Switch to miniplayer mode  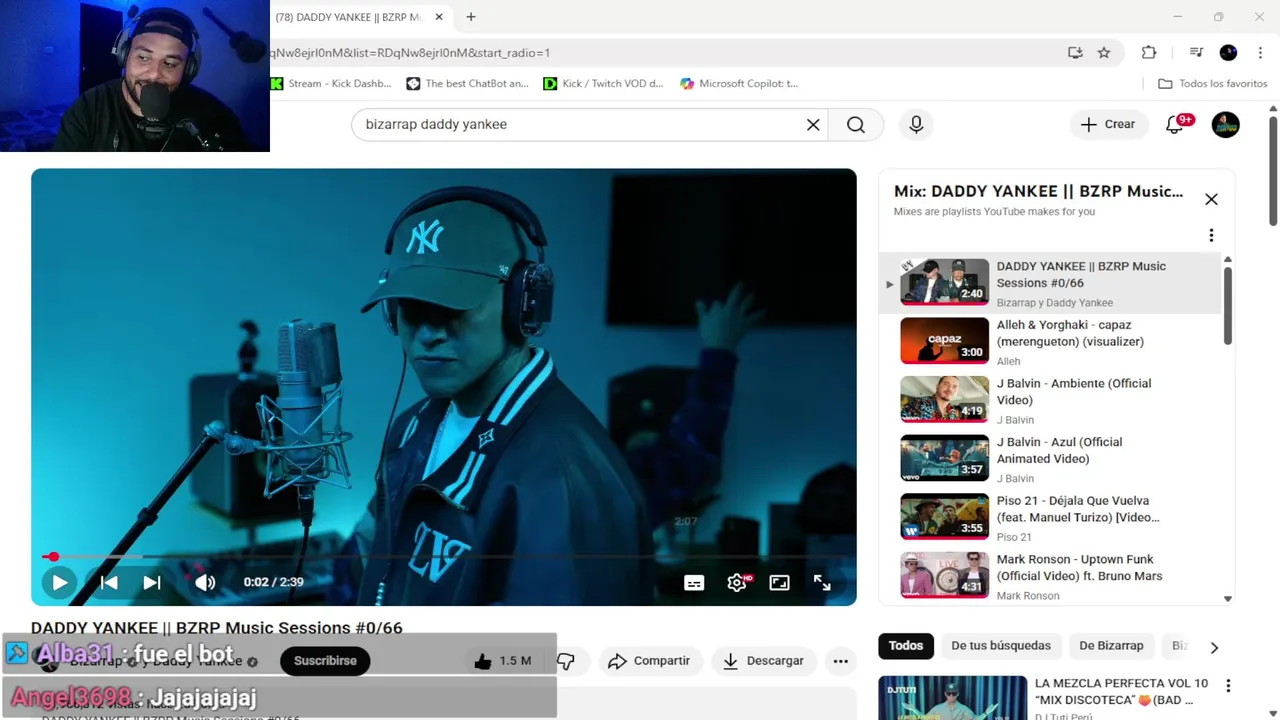779,583
